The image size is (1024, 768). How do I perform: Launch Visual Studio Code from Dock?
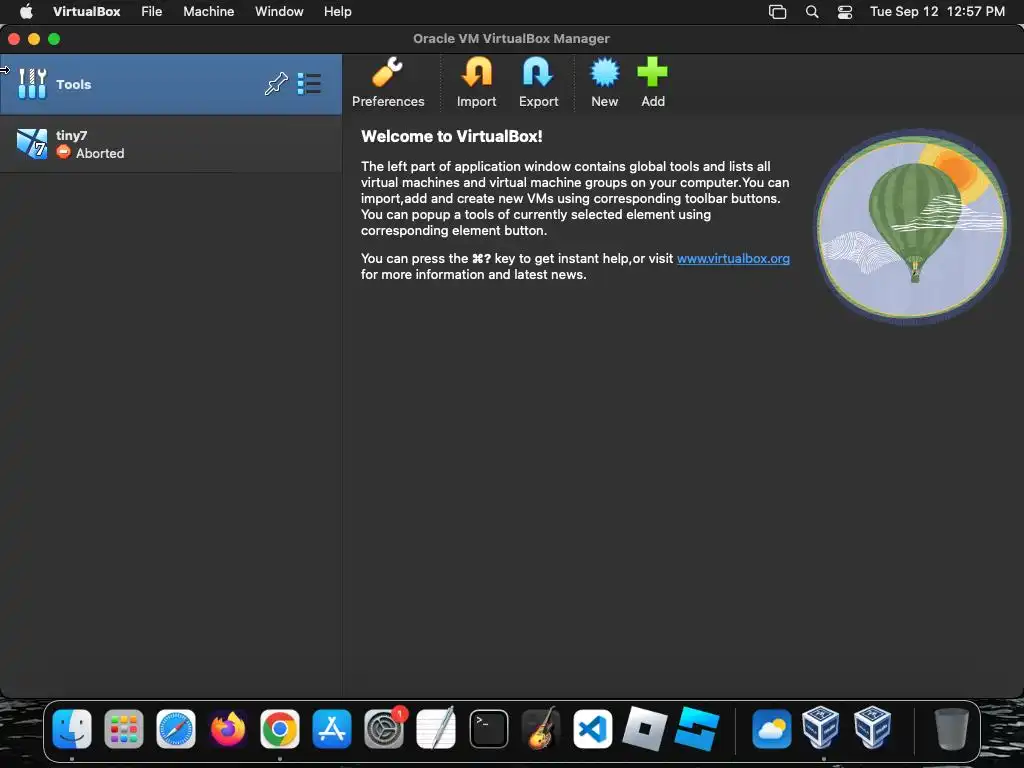tap(592, 729)
